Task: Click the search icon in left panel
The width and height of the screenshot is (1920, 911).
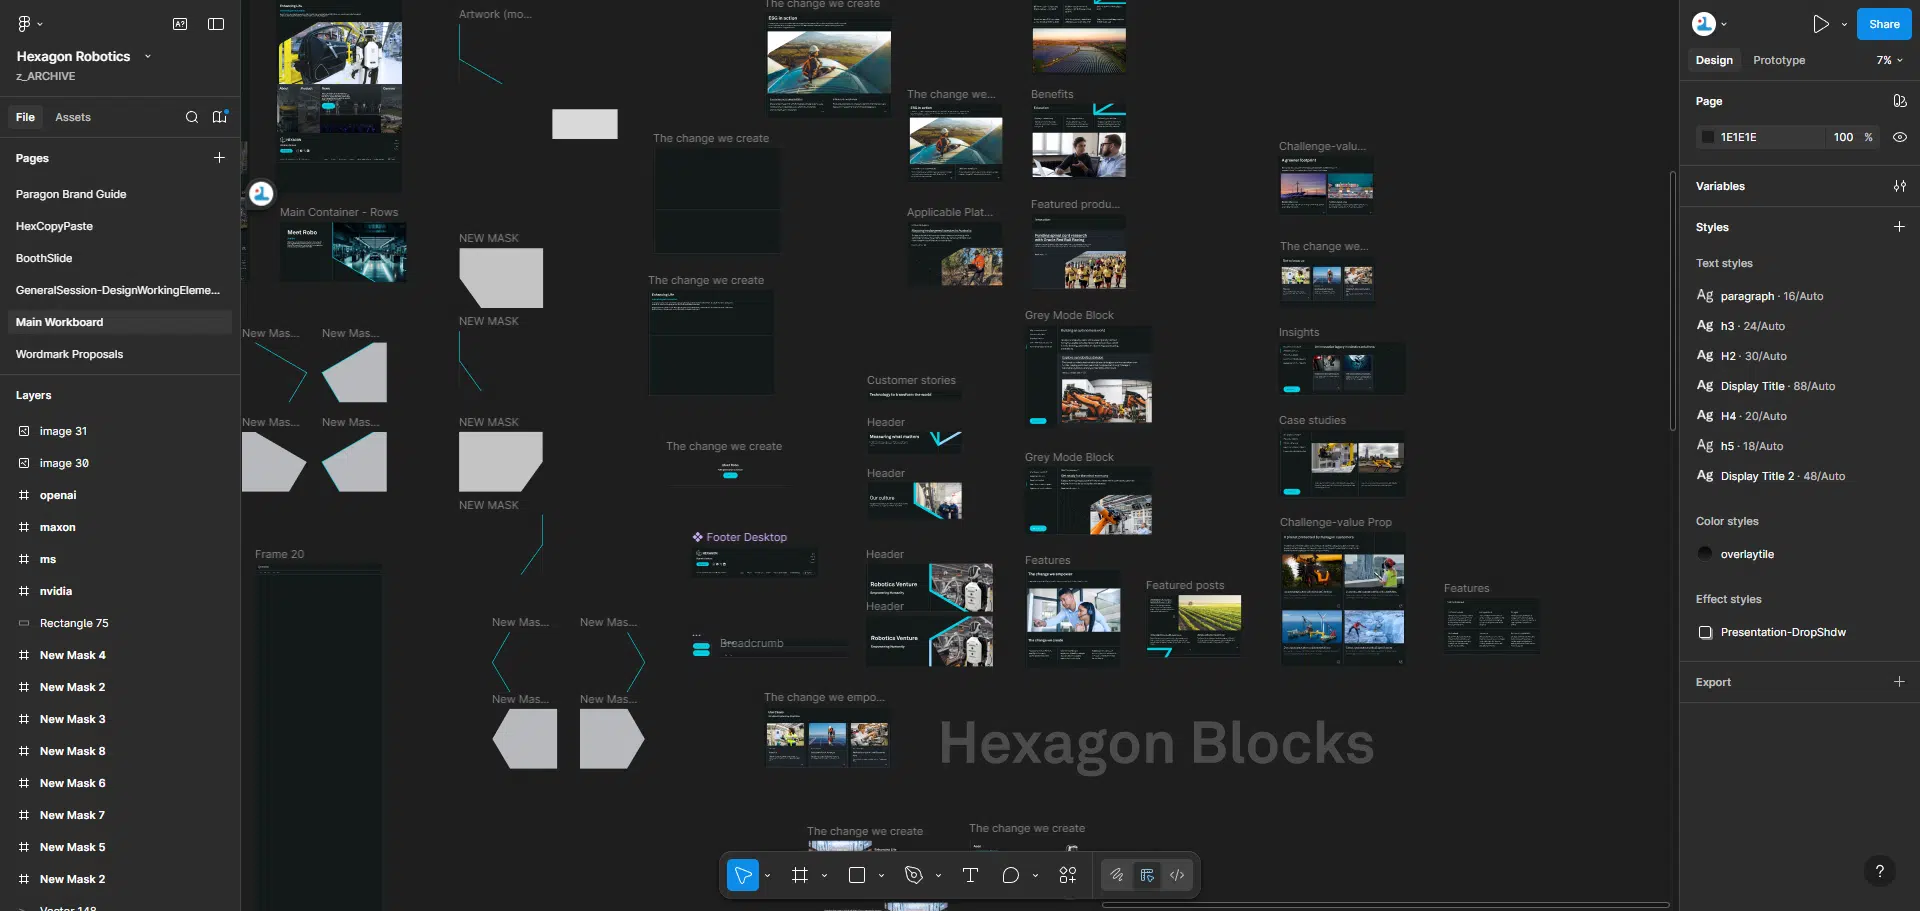Action: pyautogui.click(x=192, y=117)
